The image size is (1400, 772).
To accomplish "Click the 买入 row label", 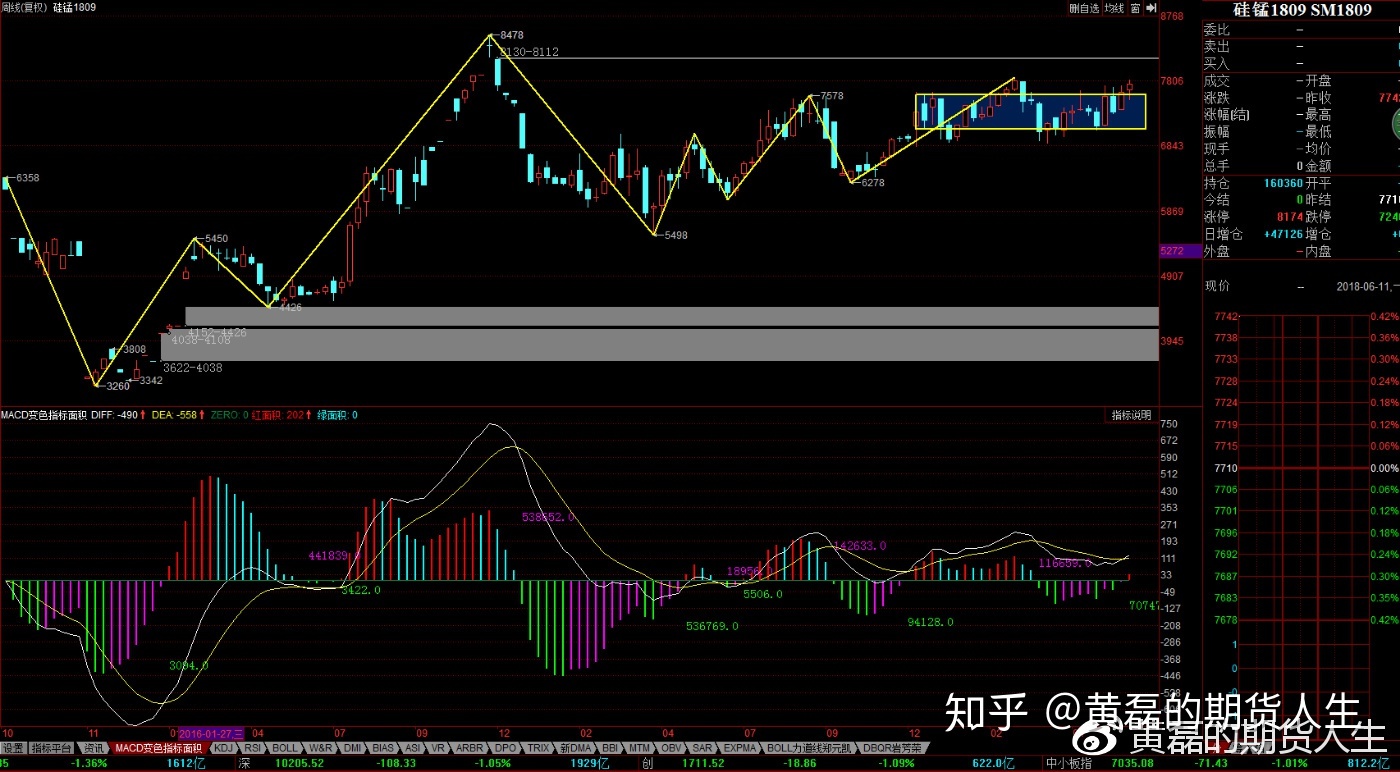I will coord(1216,64).
